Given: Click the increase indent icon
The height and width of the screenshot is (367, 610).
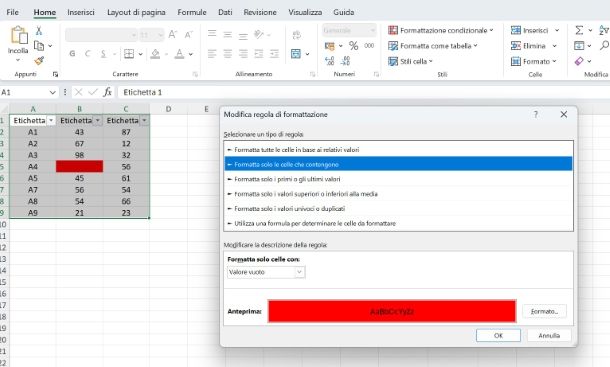Looking at the screenshot, I should coord(275,54).
